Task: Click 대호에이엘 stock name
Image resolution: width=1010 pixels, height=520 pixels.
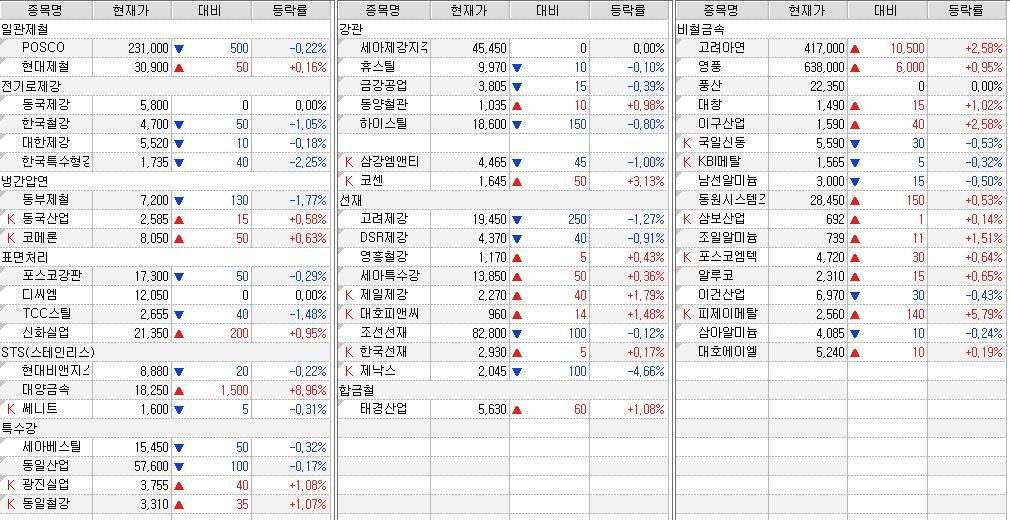Action: [728, 352]
